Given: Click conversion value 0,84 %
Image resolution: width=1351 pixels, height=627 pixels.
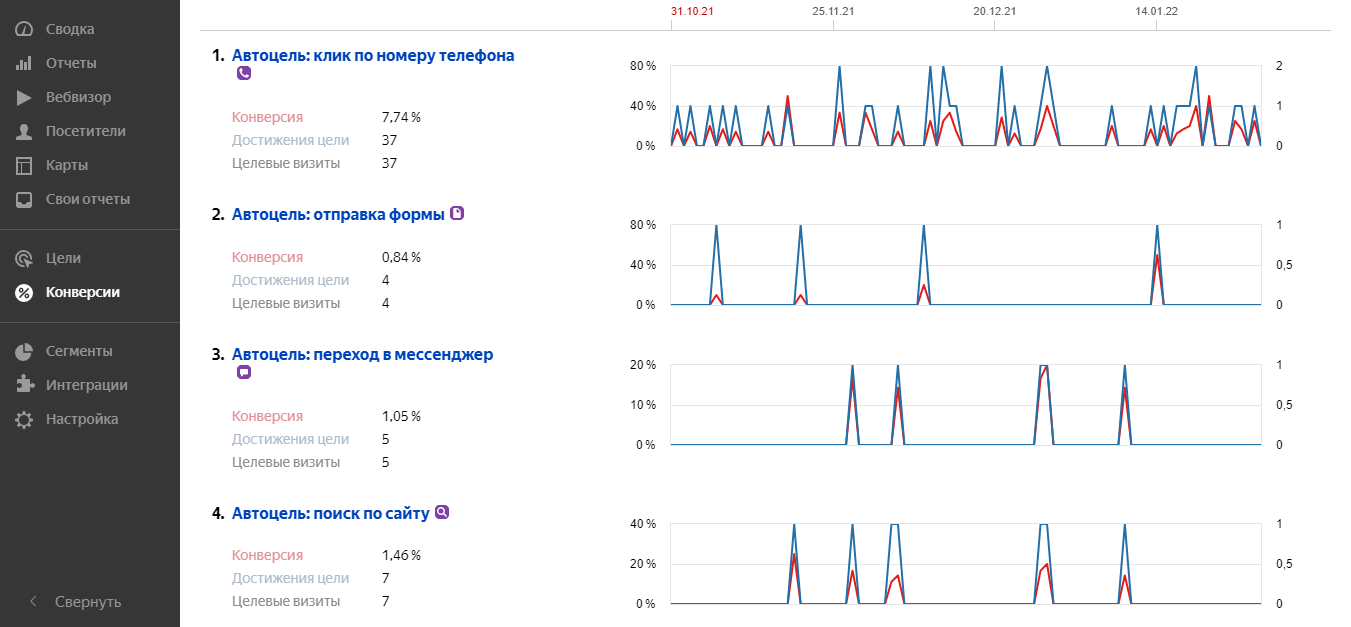Looking at the screenshot, I should 402,257.
